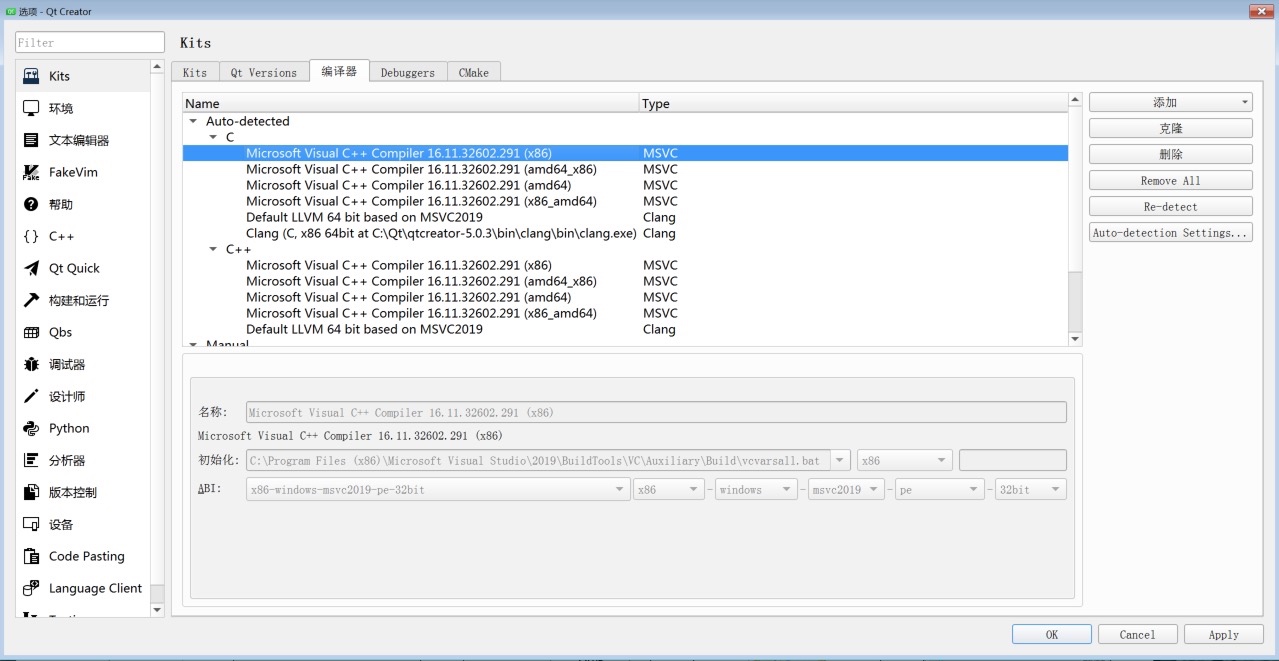This screenshot has height=661, width=1279.
Task: Click the compiler list vertical scrollbar
Action: [1075, 220]
